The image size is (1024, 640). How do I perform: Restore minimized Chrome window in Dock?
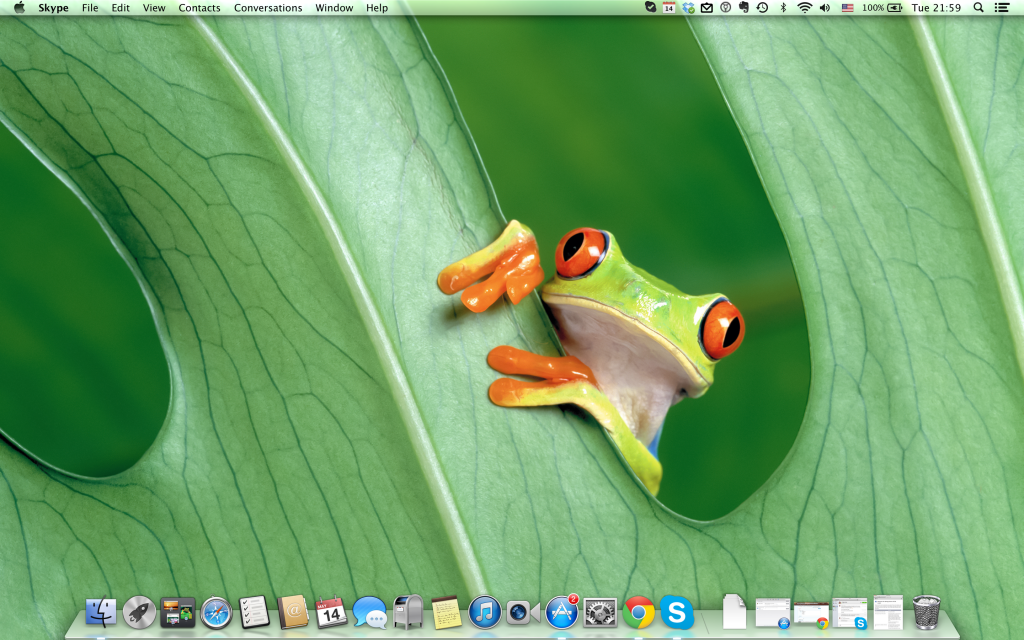(x=811, y=615)
